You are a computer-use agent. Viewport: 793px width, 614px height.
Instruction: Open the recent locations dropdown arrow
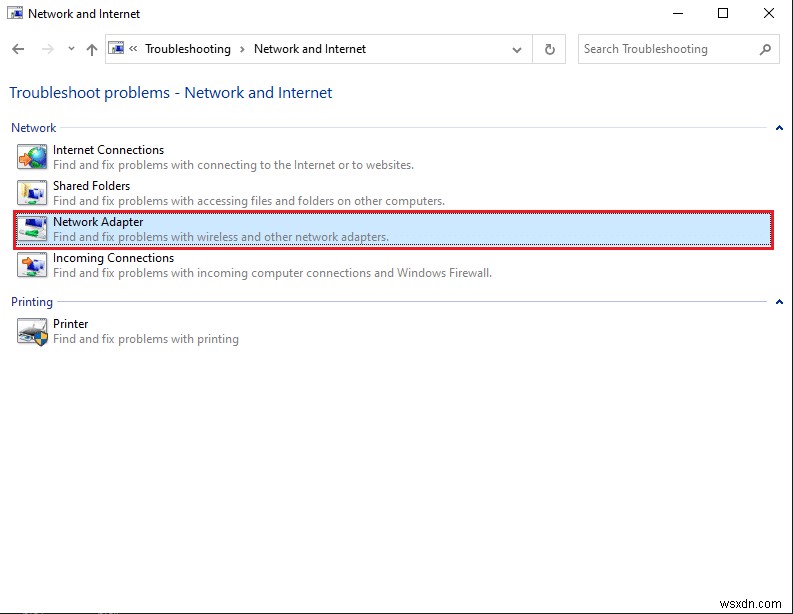point(71,49)
